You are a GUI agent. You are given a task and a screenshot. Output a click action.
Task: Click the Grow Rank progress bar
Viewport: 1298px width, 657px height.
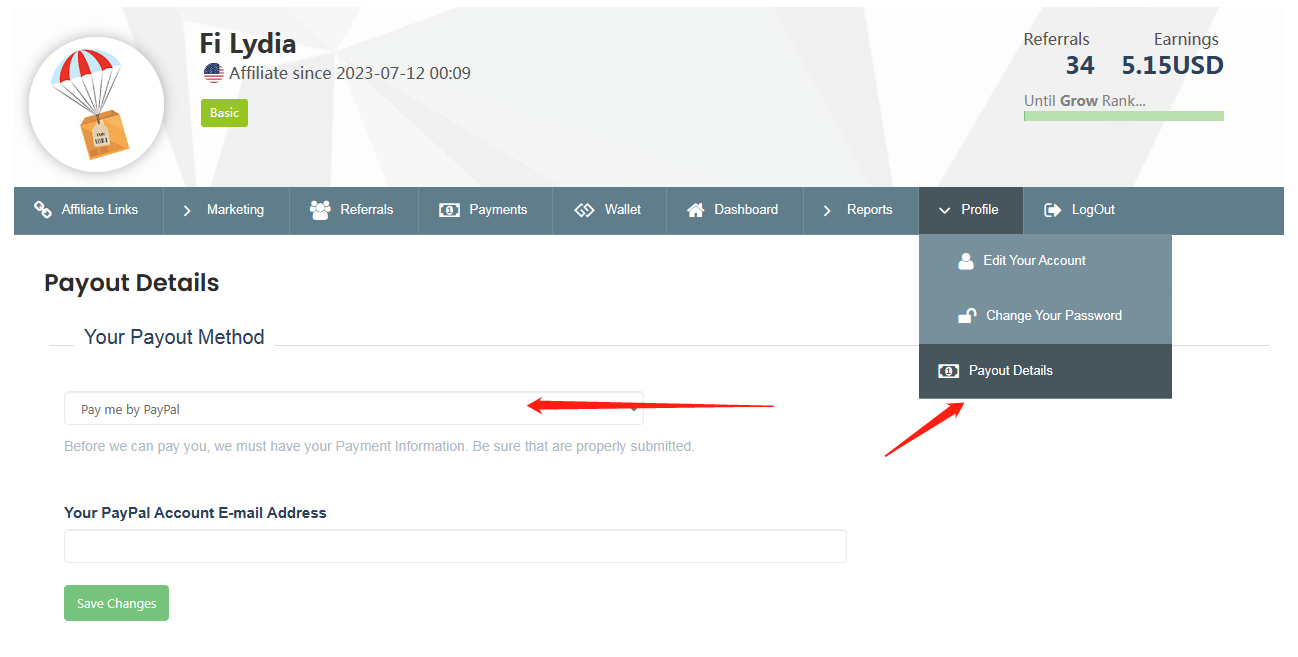point(1123,116)
